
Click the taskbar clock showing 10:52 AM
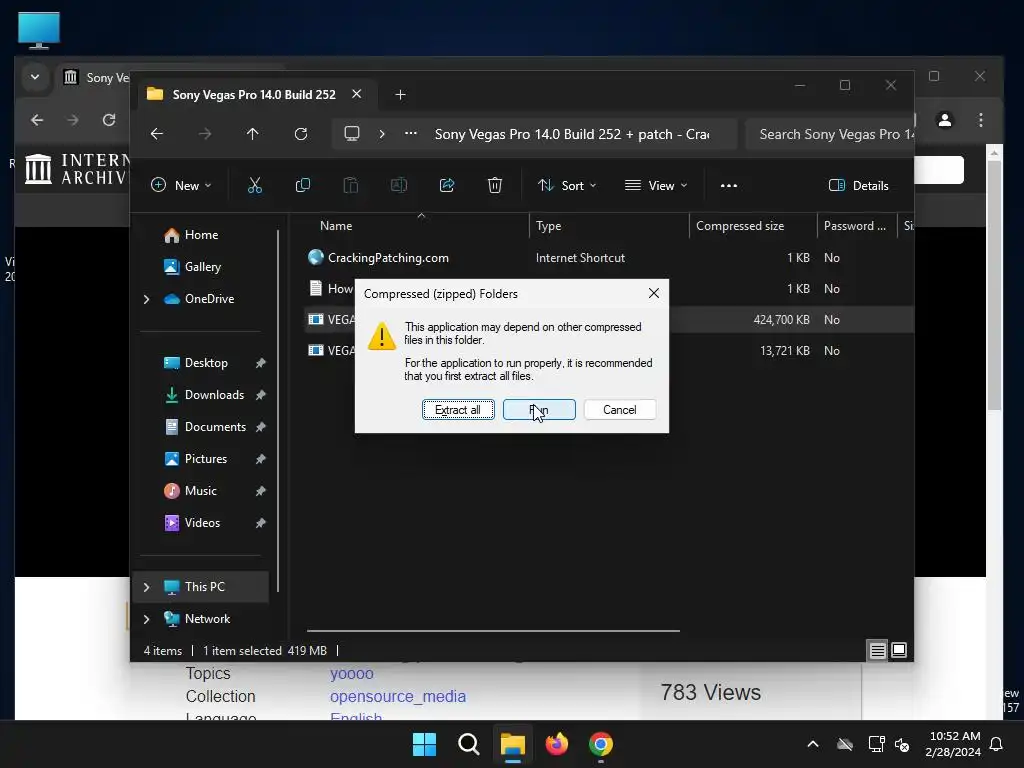click(953, 744)
